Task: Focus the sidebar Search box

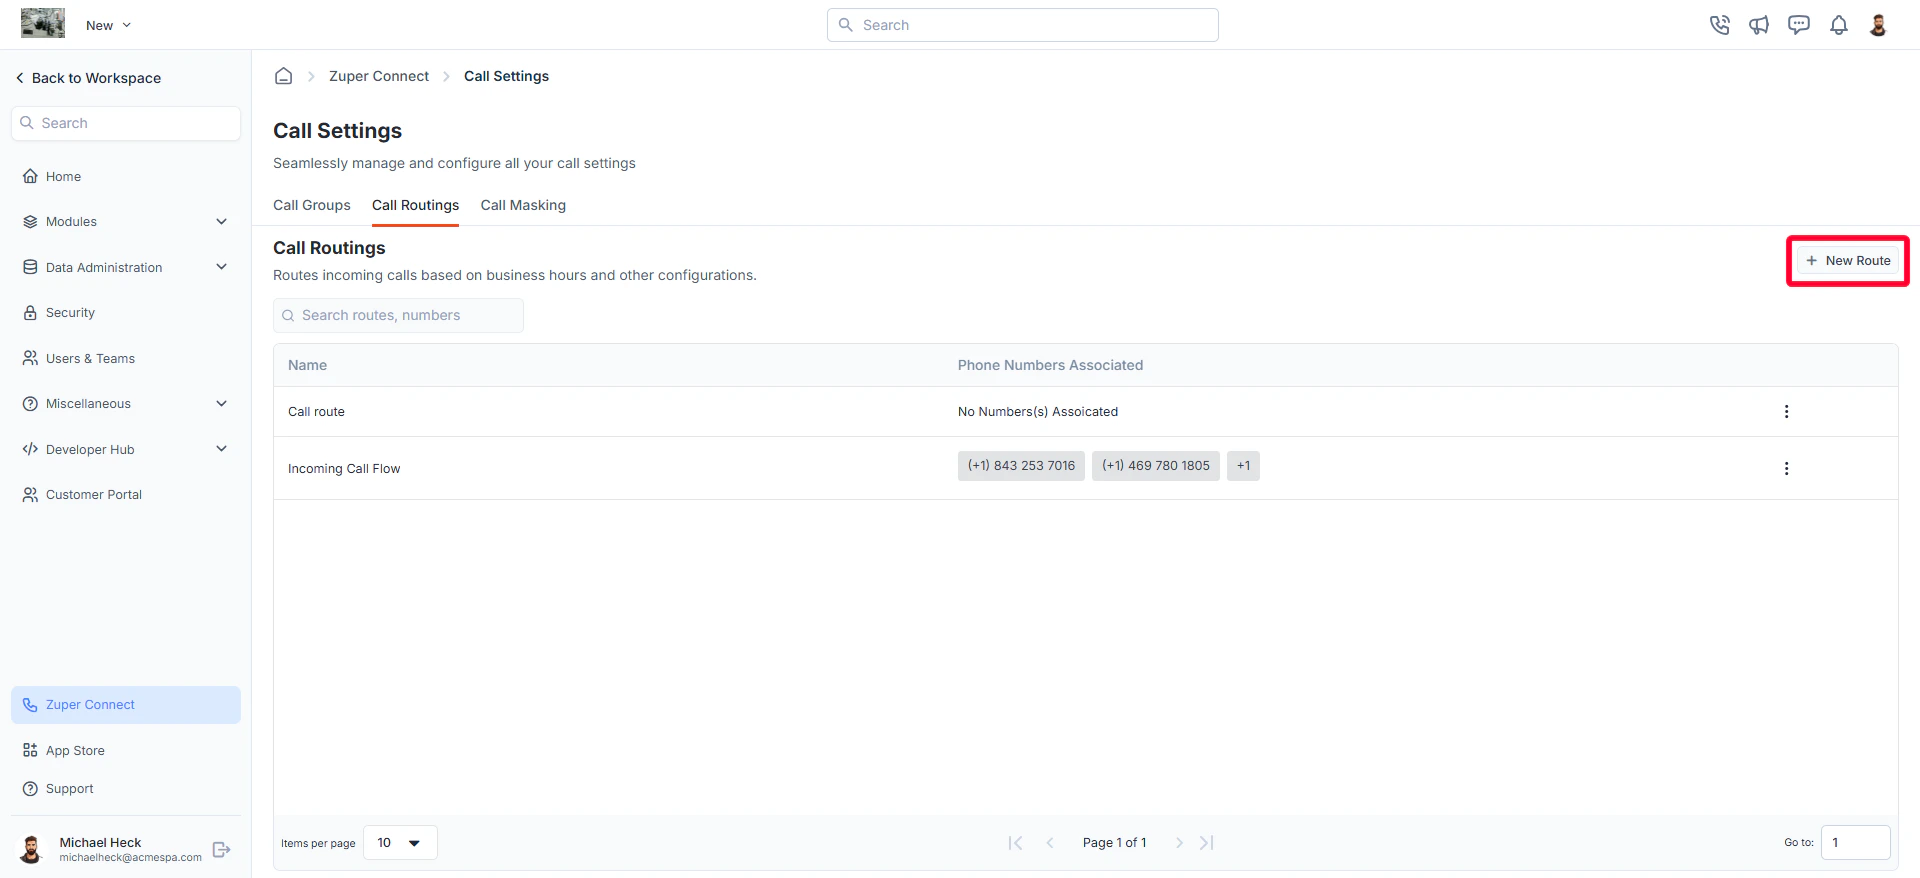Action: 126,123
